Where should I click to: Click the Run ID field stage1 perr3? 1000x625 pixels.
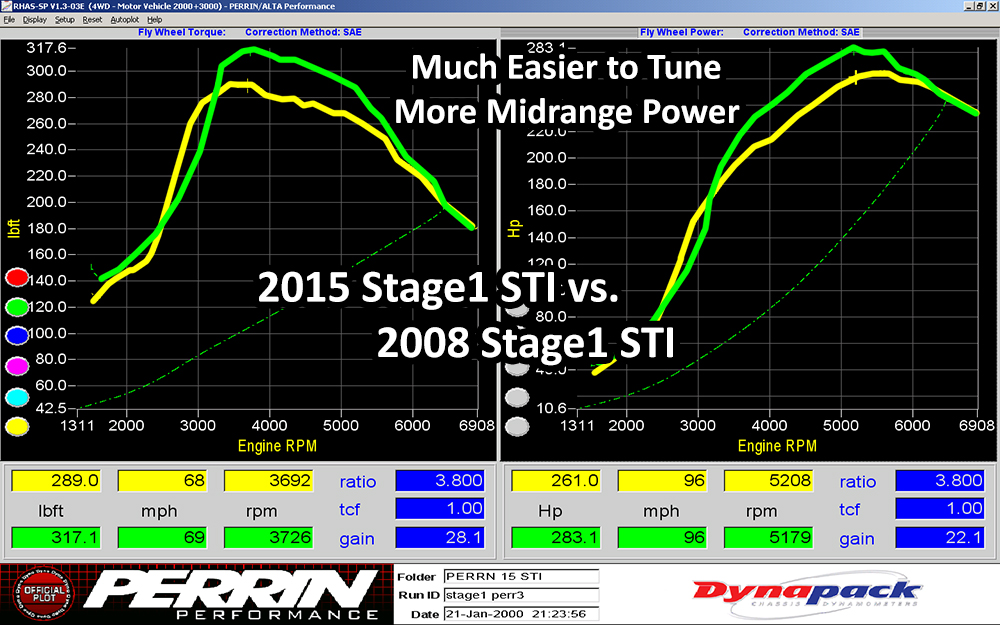click(x=521, y=596)
